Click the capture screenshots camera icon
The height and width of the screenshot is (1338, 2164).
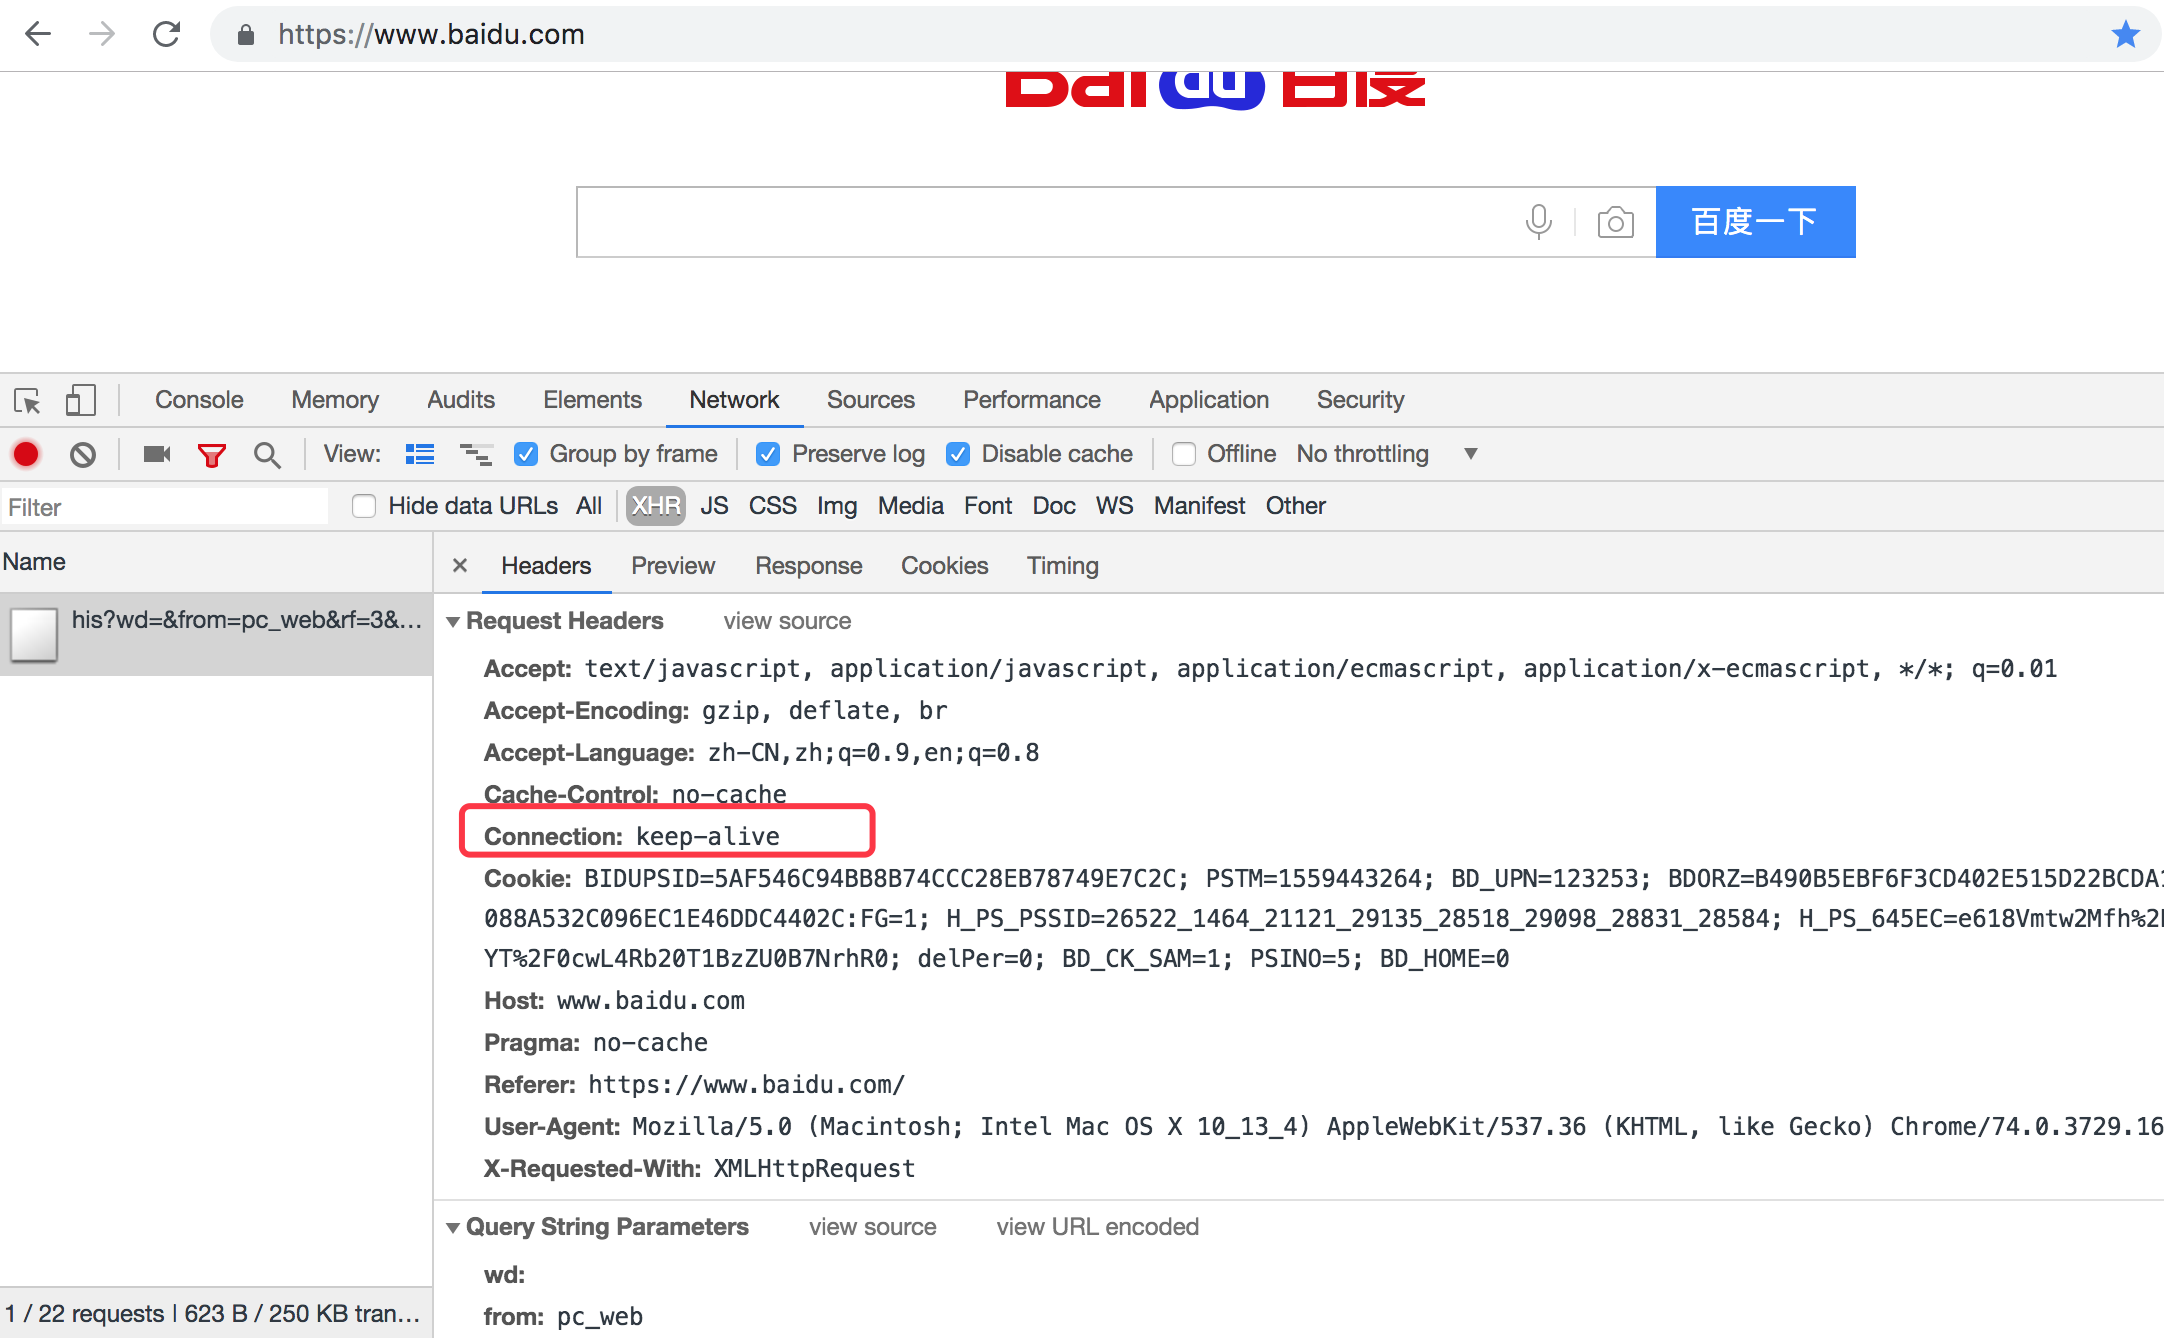point(157,454)
